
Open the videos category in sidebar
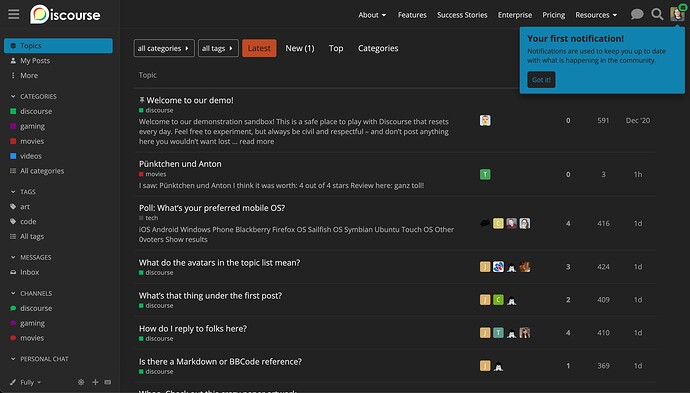tap(31, 156)
